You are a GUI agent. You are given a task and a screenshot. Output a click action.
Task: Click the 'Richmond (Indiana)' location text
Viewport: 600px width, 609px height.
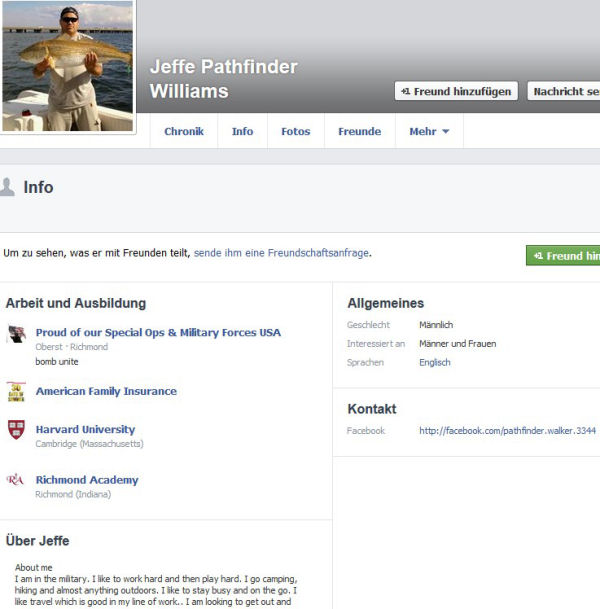point(73,494)
